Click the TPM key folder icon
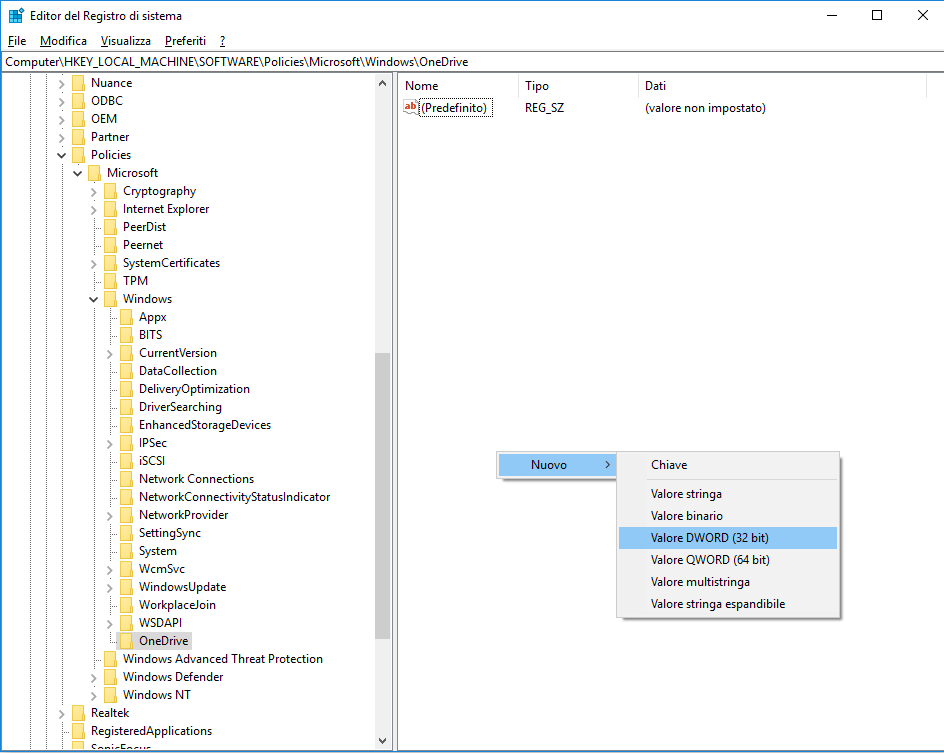Viewport: 944px width, 753px height. tap(111, 280)
